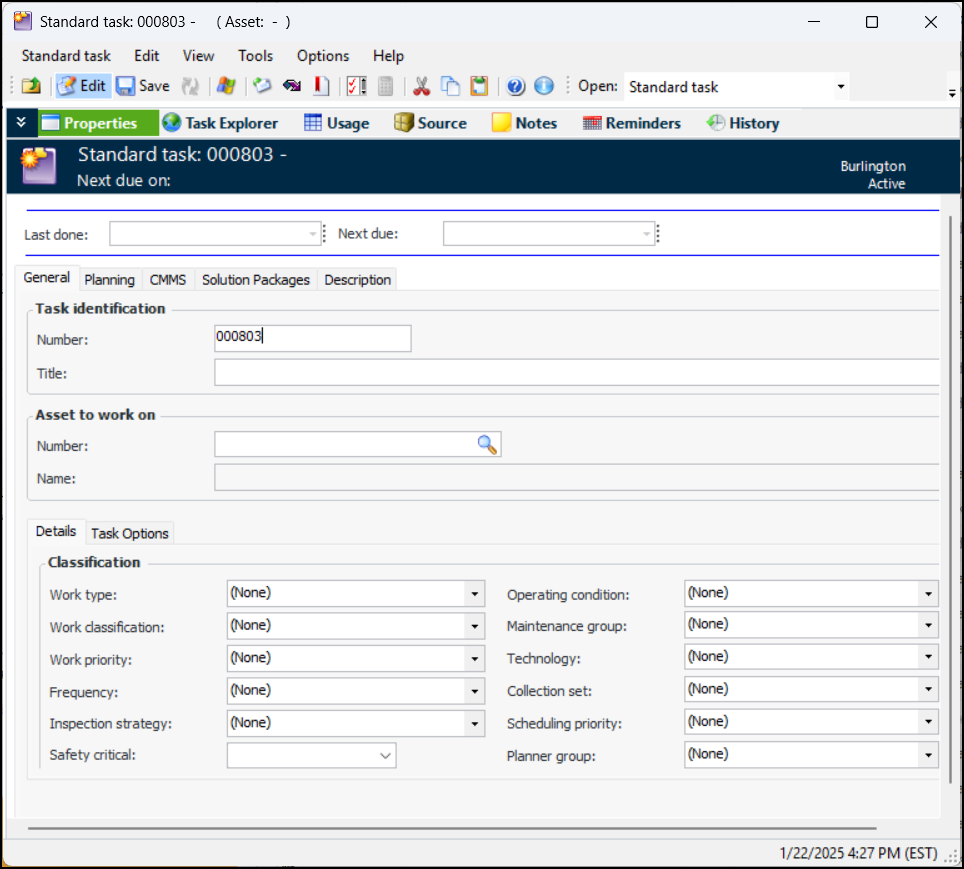The height and width of the screenshot is (869, 964).
Task: Click the Paste clipboard icon
Action: [x=480, y=86]
